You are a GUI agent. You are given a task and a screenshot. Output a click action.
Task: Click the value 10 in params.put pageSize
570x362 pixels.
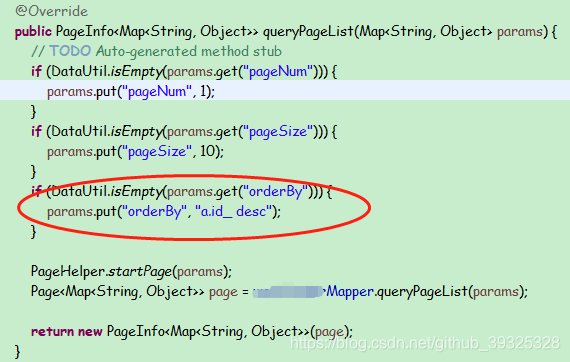tap(208, 151)
